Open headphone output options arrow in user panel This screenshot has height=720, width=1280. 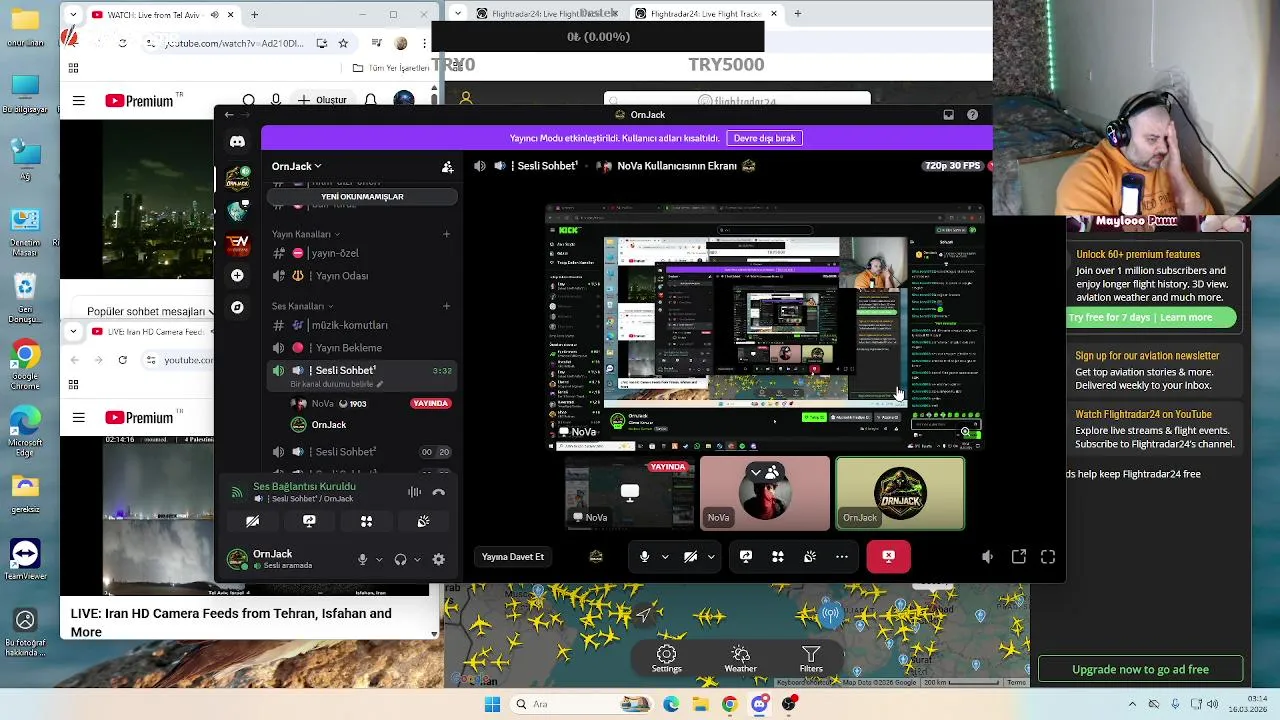(417, 560)
